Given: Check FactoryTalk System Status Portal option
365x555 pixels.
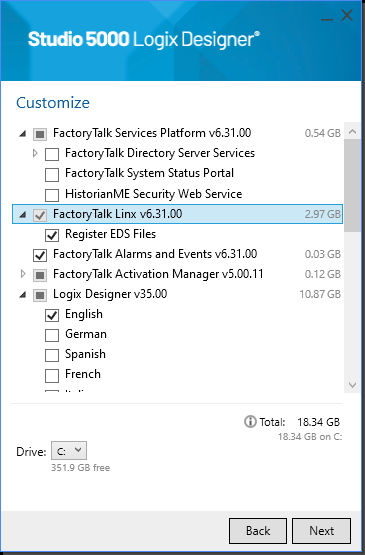Looking at the screenshot, I should point(52,174).
